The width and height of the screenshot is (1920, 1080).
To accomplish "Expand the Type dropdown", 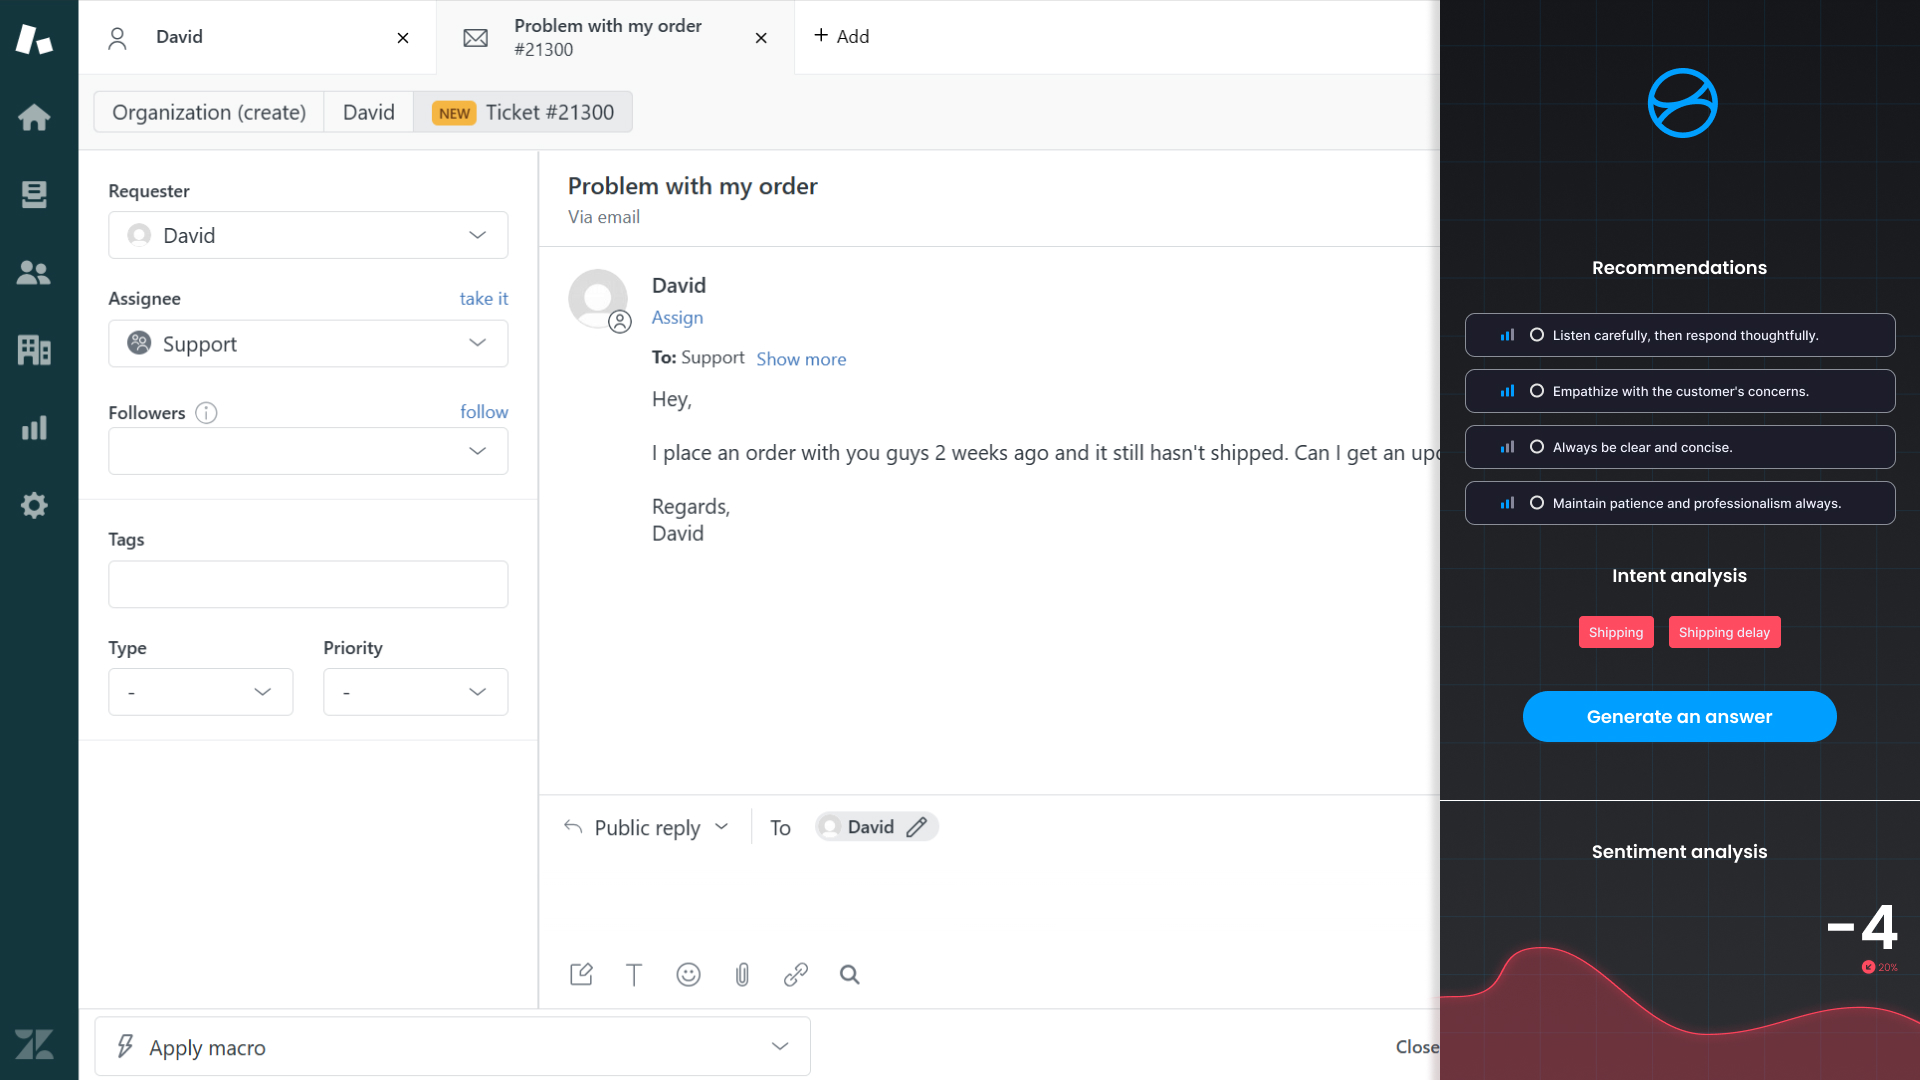I will coord(200,690).
